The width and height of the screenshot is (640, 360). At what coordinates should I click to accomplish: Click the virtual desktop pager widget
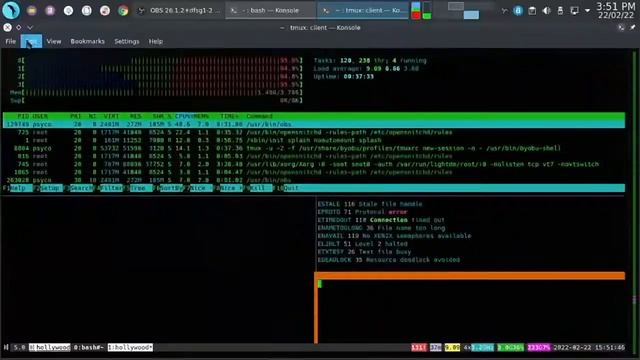pos(463,10)
